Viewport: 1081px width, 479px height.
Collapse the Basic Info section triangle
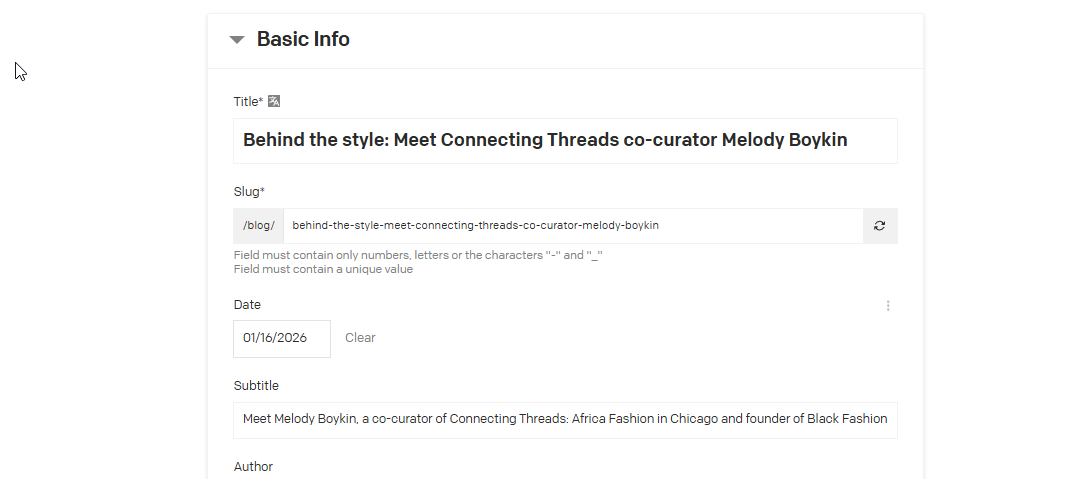click(237, 40)
